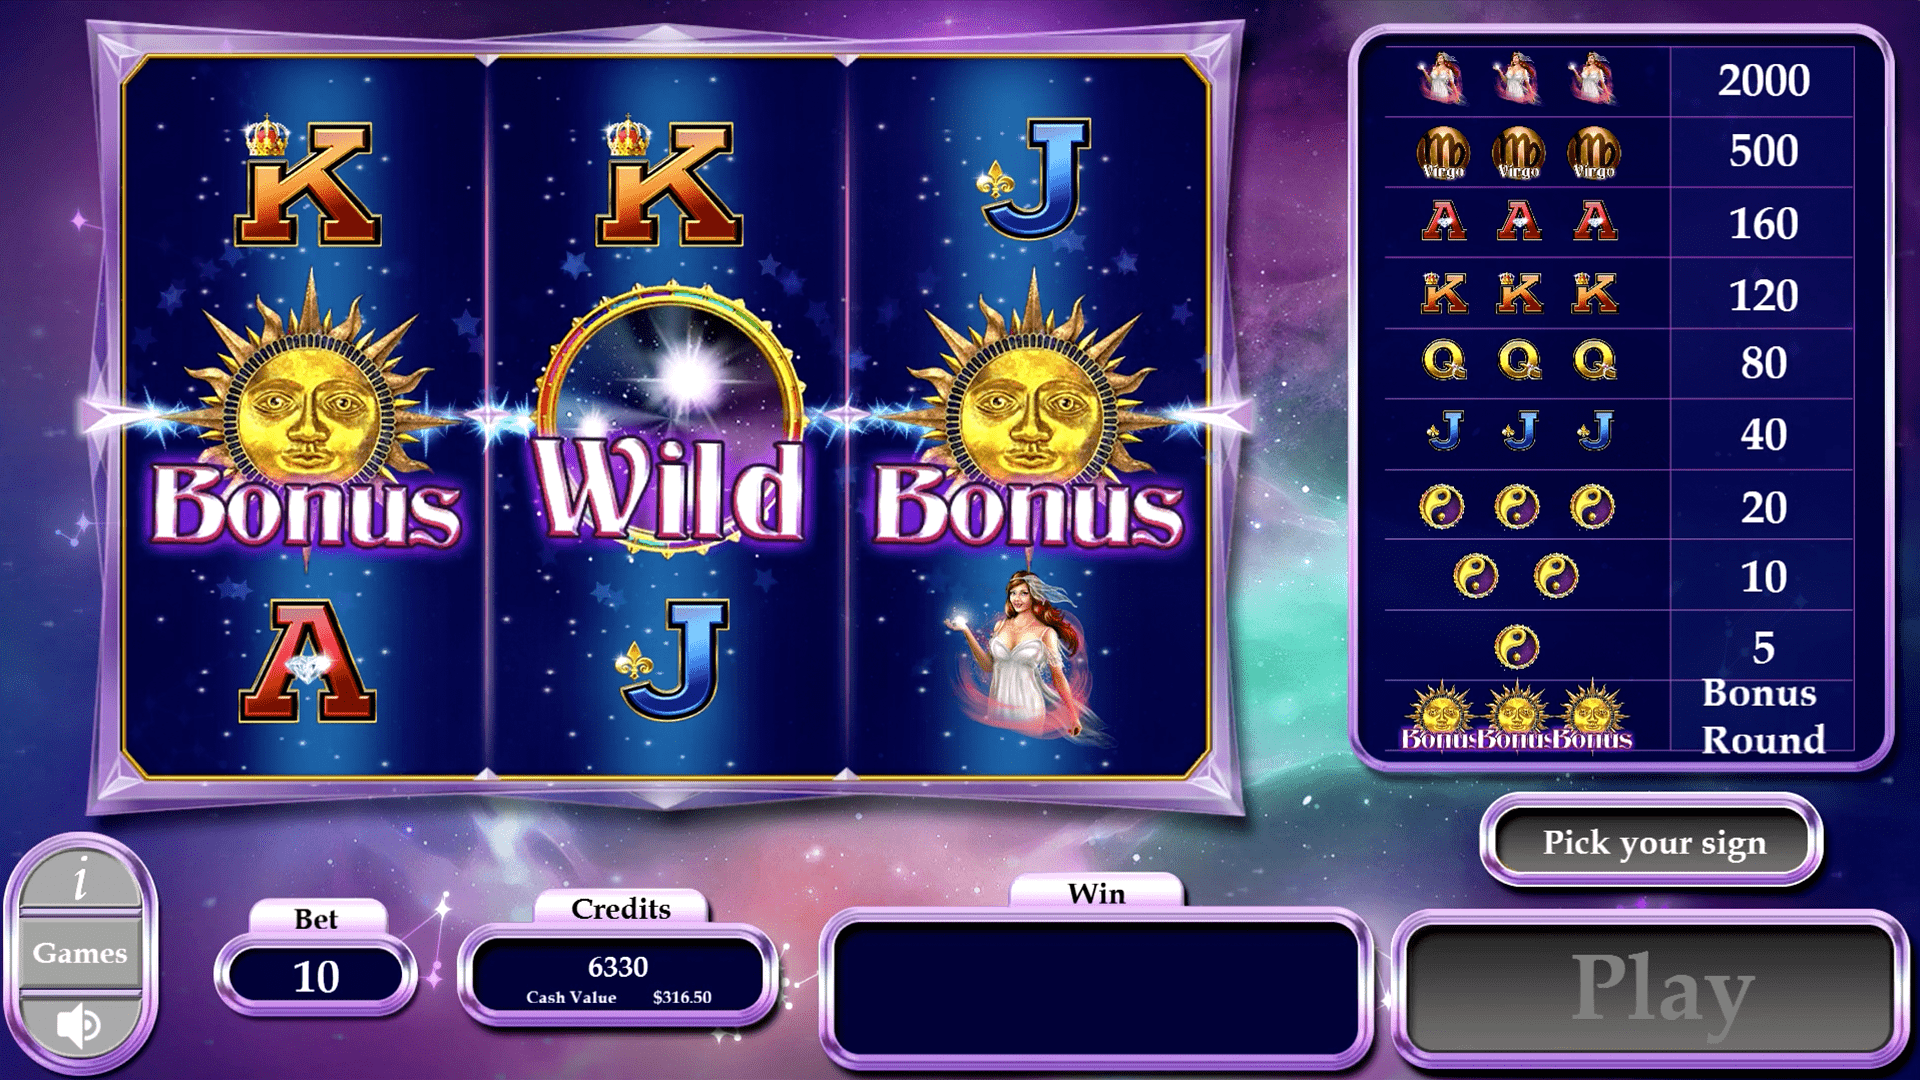Click the blue J atop the right reel
Screen dimensions: 1920x1080
1033,178
